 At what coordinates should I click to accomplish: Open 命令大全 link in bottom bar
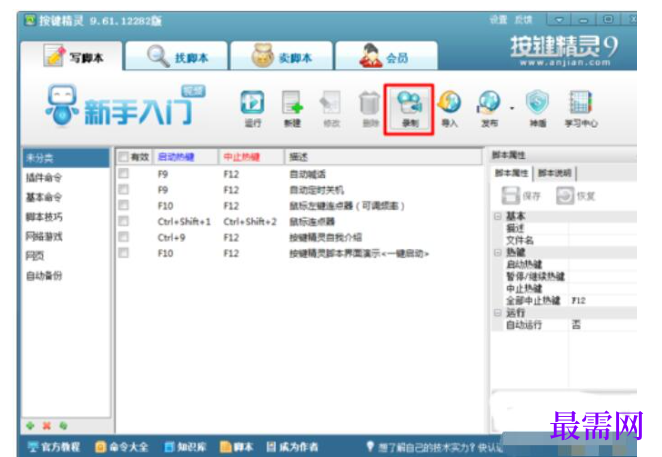[122, 447]
